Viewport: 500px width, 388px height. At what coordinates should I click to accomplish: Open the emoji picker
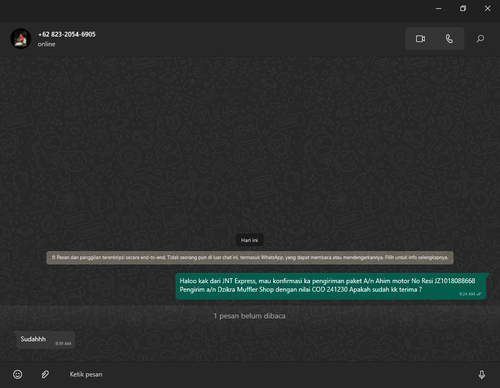point(18,374)
